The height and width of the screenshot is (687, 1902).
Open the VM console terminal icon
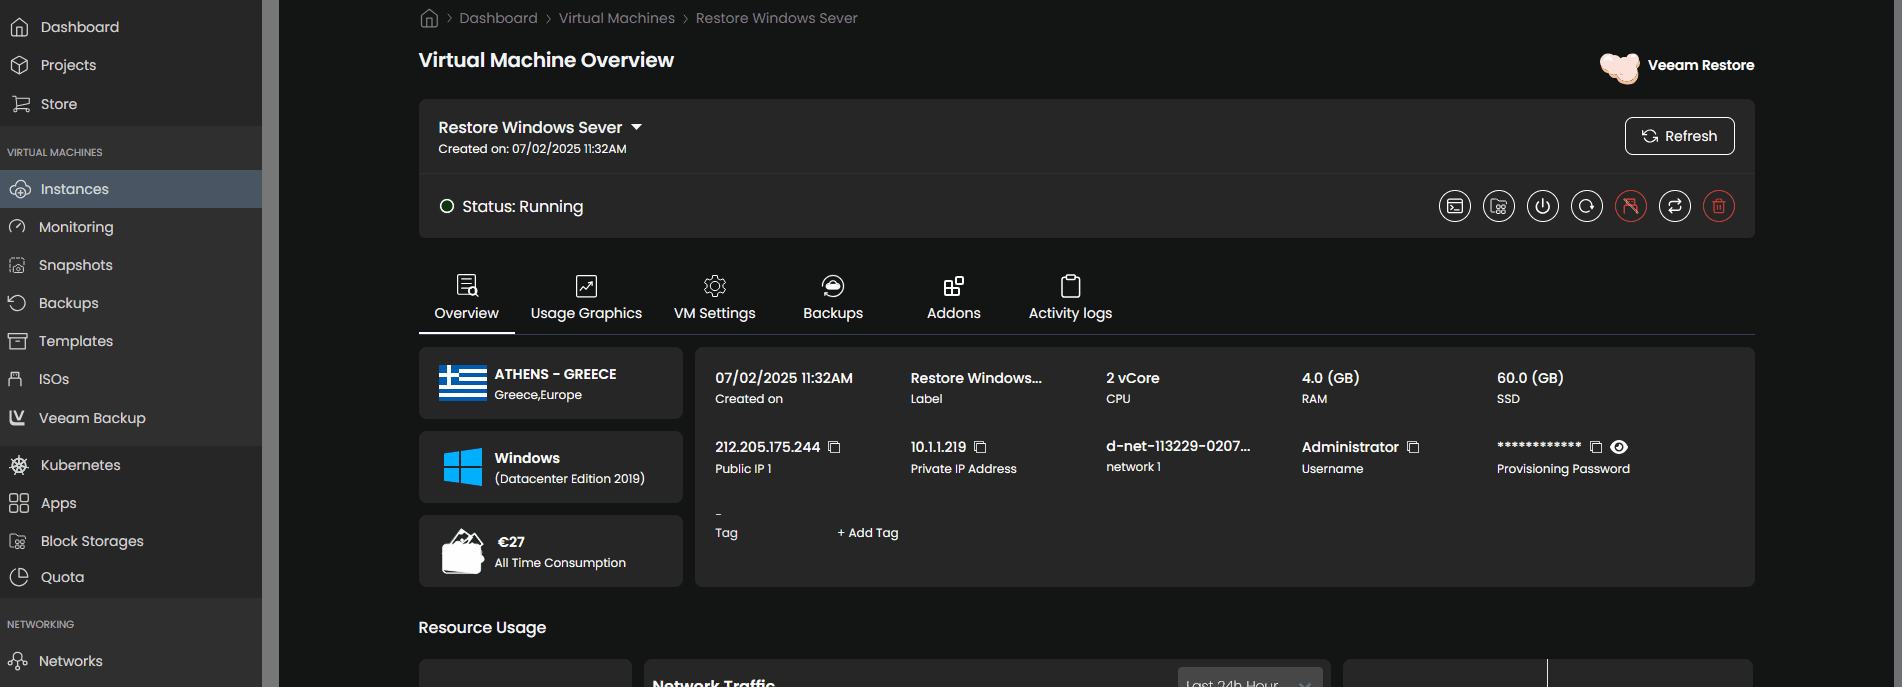1454,206
